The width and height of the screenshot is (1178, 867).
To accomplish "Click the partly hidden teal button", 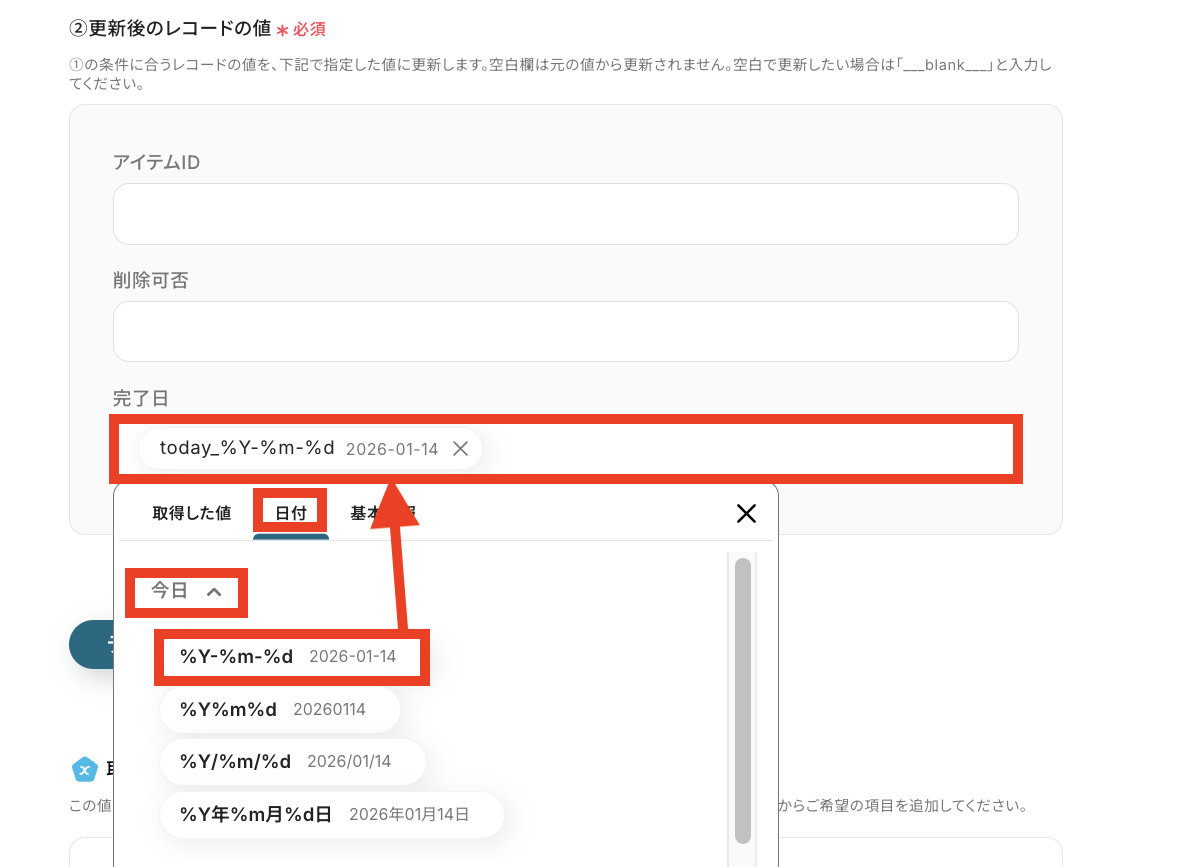I will pyautogui.click(x=92, y=645).
